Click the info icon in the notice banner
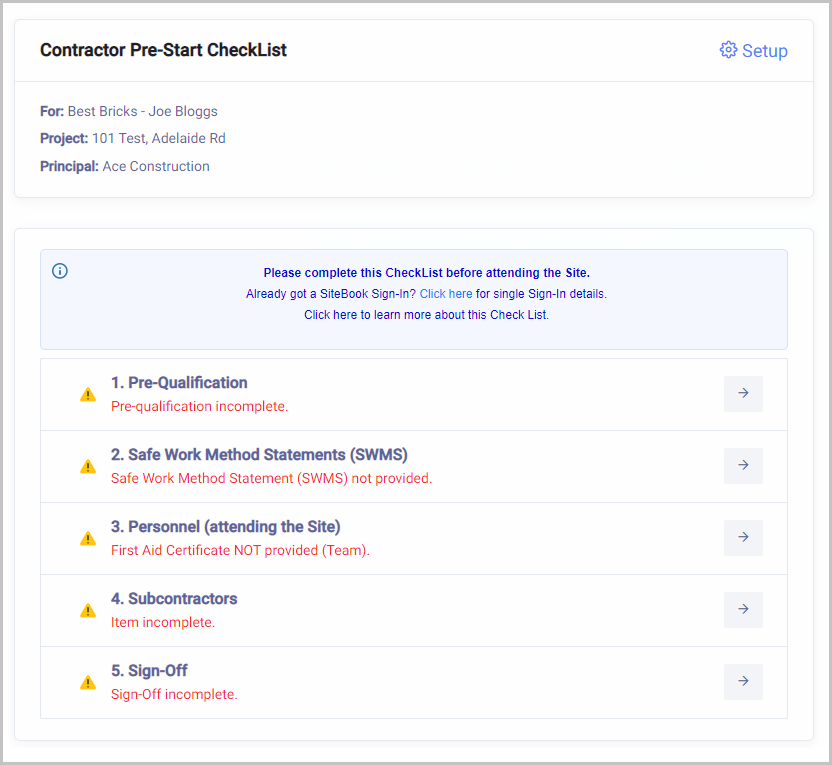 click(60, 271)
